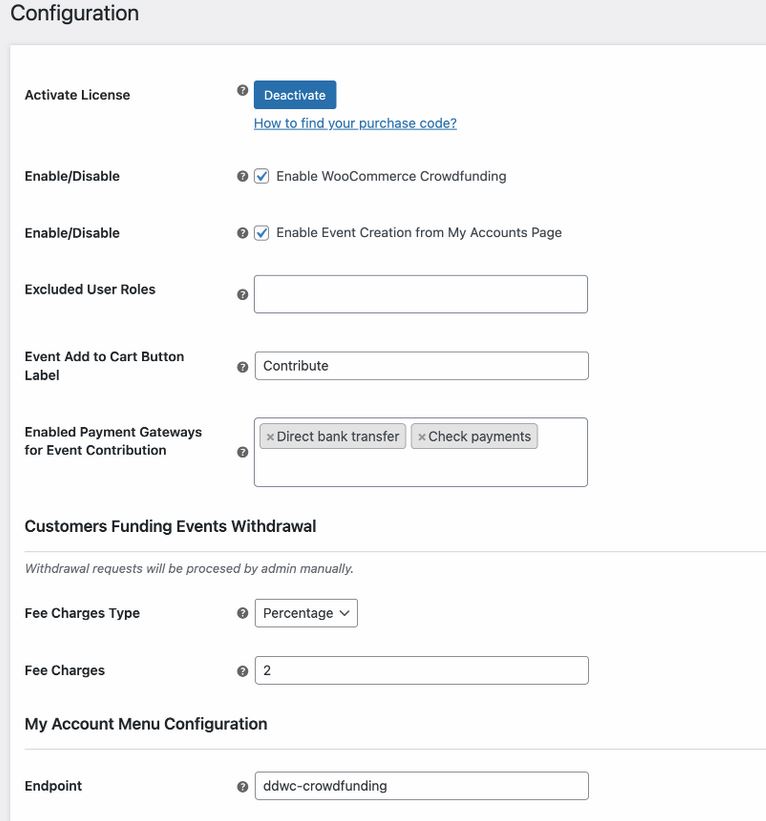Click help icon beside Fee Charges Type
Viewport: 766px width, 821px height.
[242, 613]
